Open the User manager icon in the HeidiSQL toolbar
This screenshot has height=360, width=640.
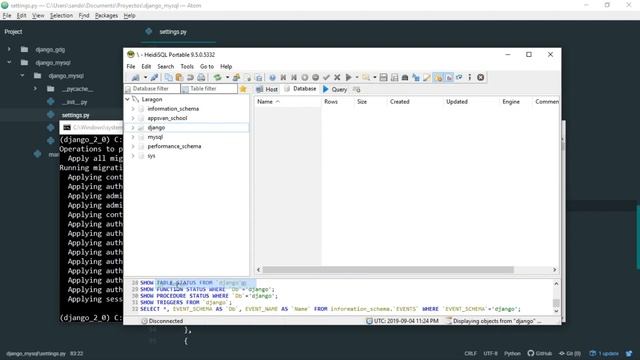236,77
